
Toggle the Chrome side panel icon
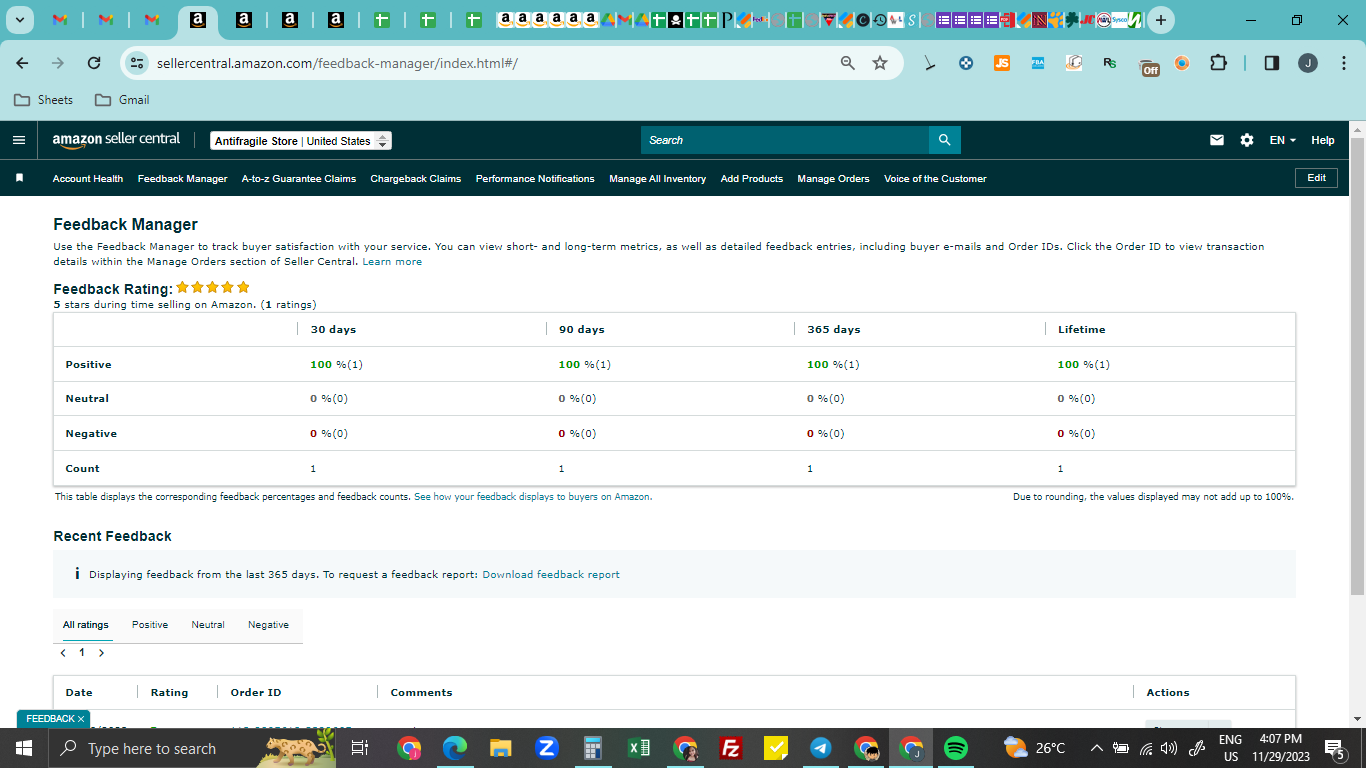[x=1272, y=63]
